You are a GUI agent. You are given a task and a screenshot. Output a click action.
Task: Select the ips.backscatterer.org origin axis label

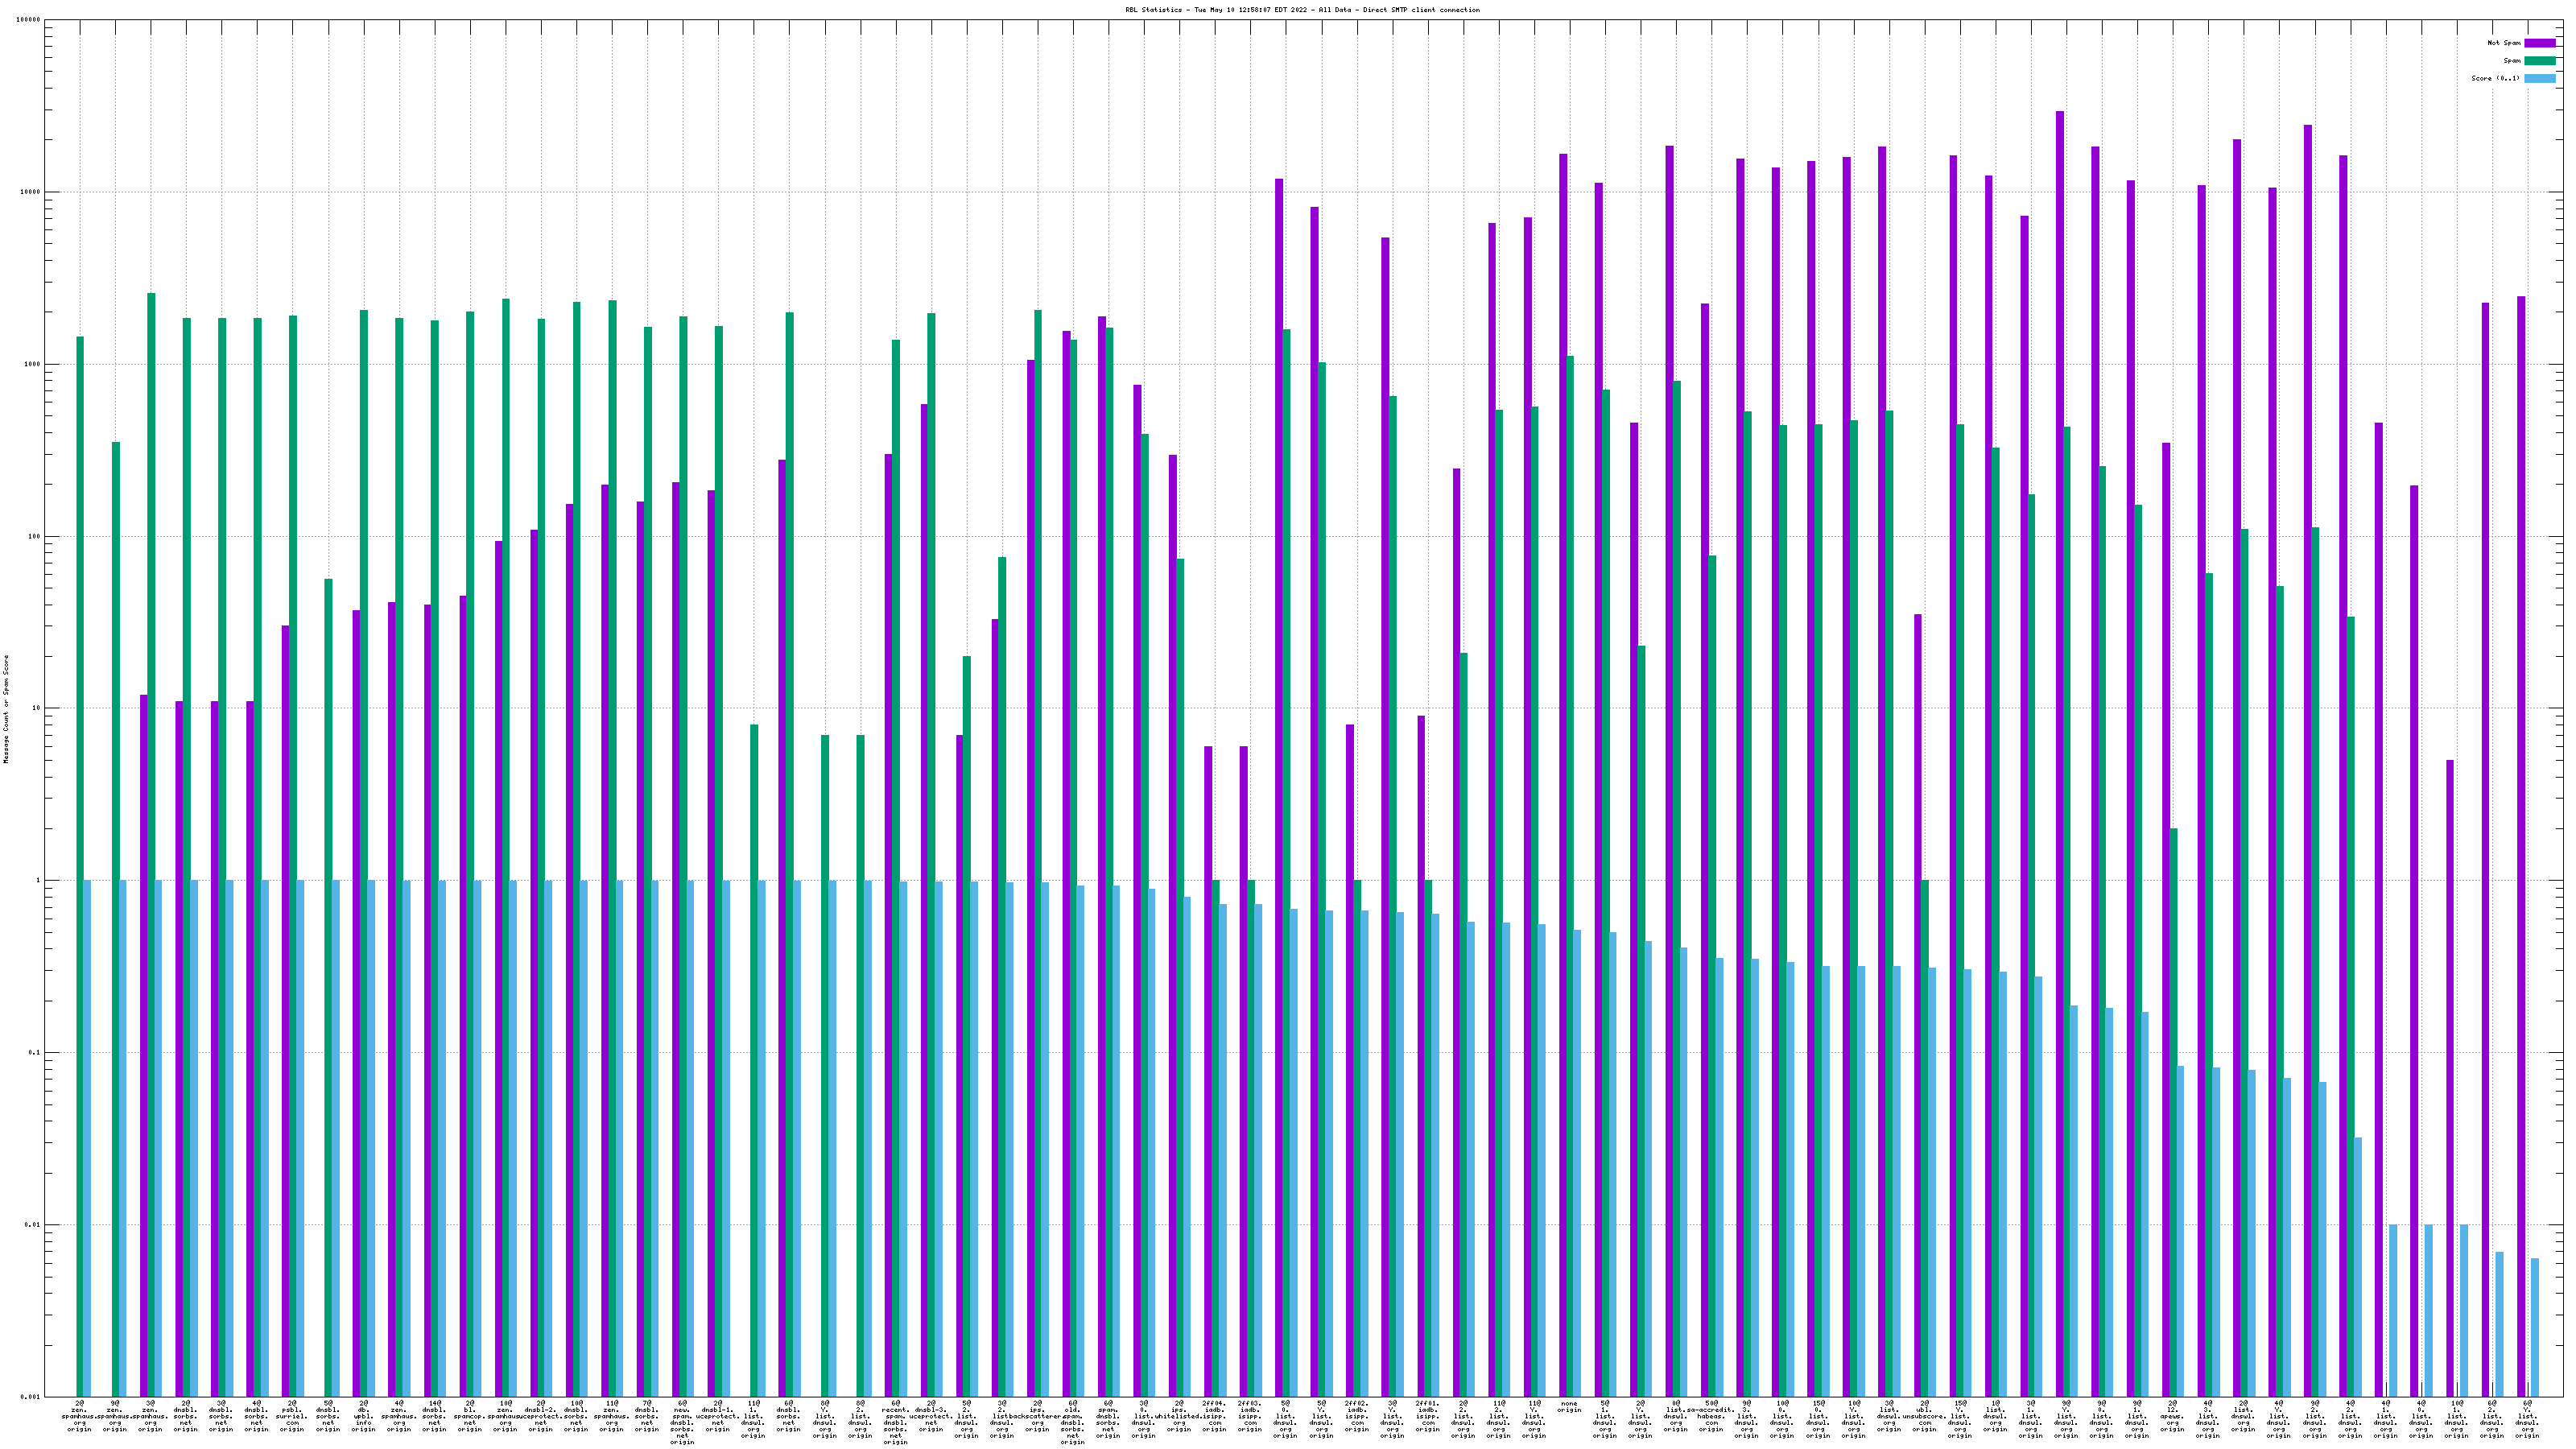pyautogui.click(x=1037, y=1416)
